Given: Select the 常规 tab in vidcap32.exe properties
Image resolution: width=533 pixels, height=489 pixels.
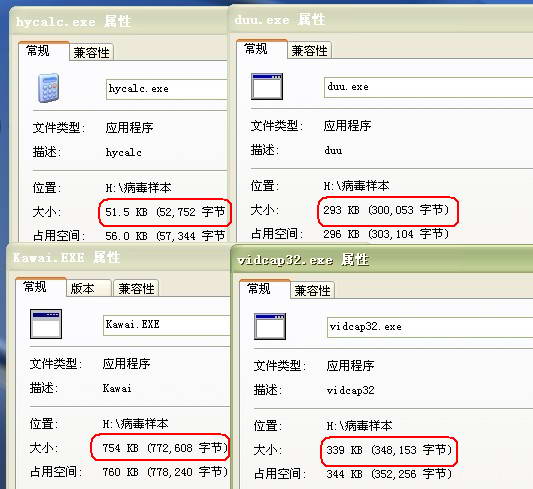Looking at the screenshot, I should 259,289.
